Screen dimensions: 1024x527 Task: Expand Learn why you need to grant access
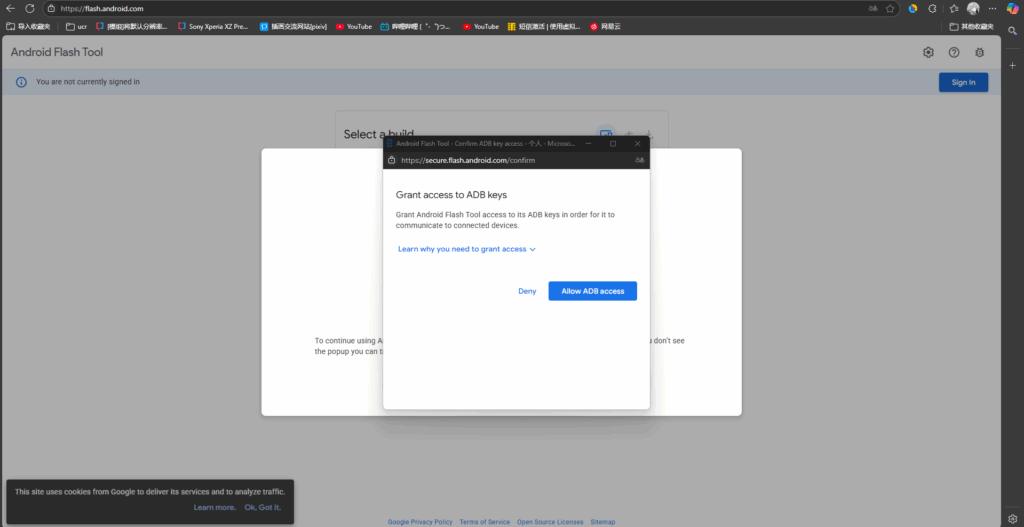(466, 249)
